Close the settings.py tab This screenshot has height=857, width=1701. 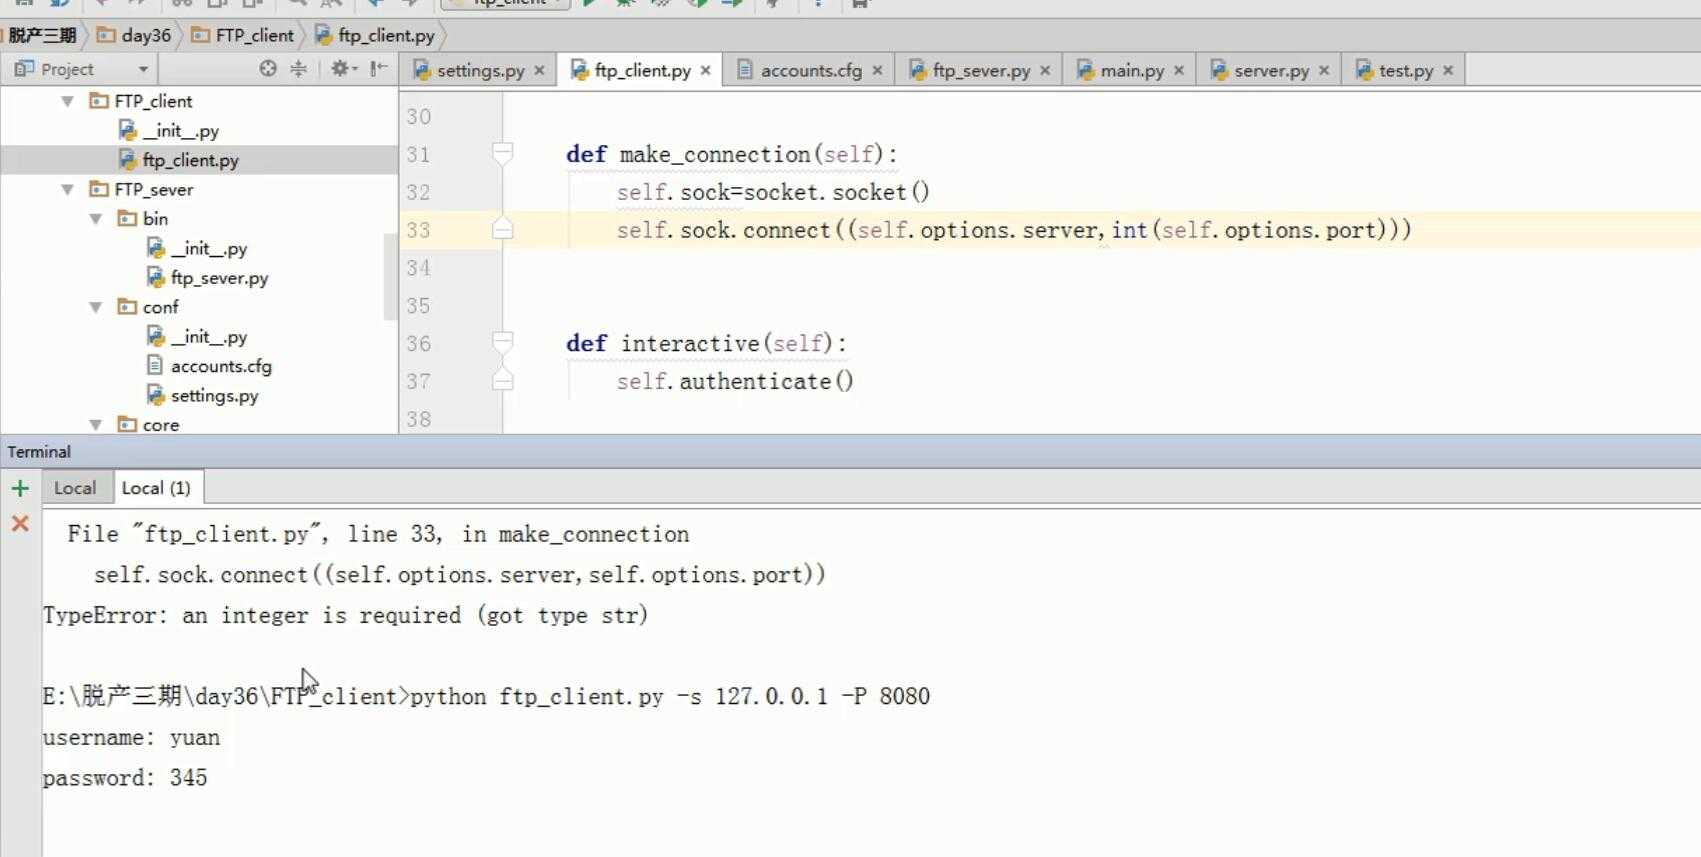(x=539, y=70)
